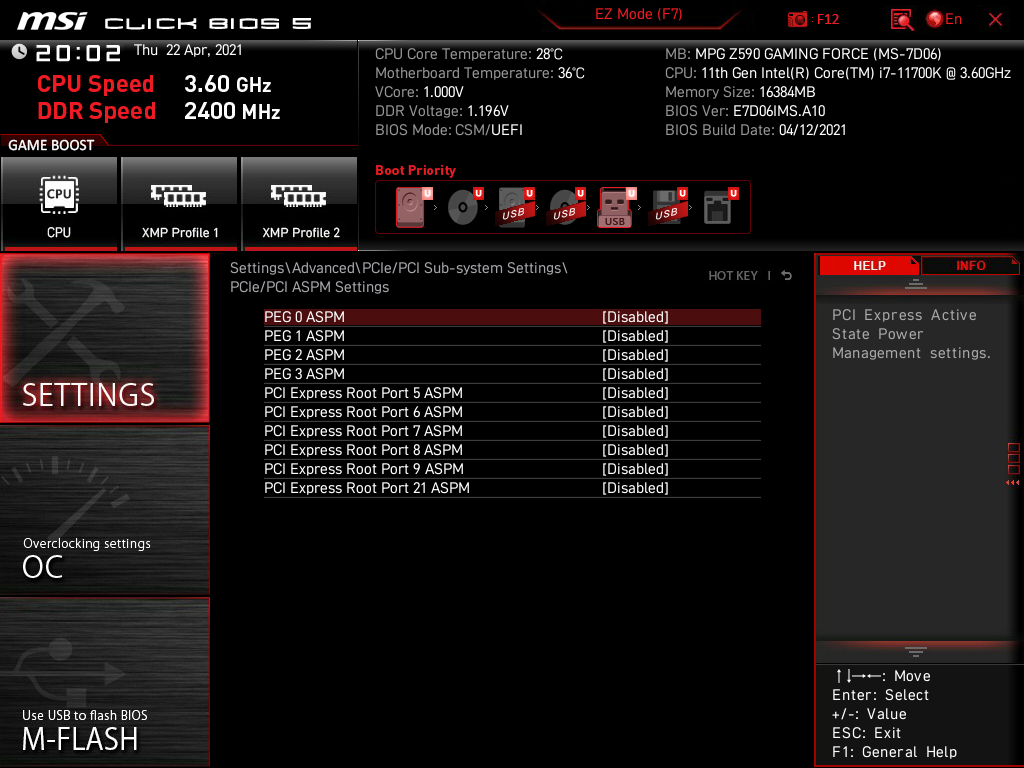1024x768 pixels.
Task: Change PEG 2 ASPM Disabled value
Action: coord(635,355)
